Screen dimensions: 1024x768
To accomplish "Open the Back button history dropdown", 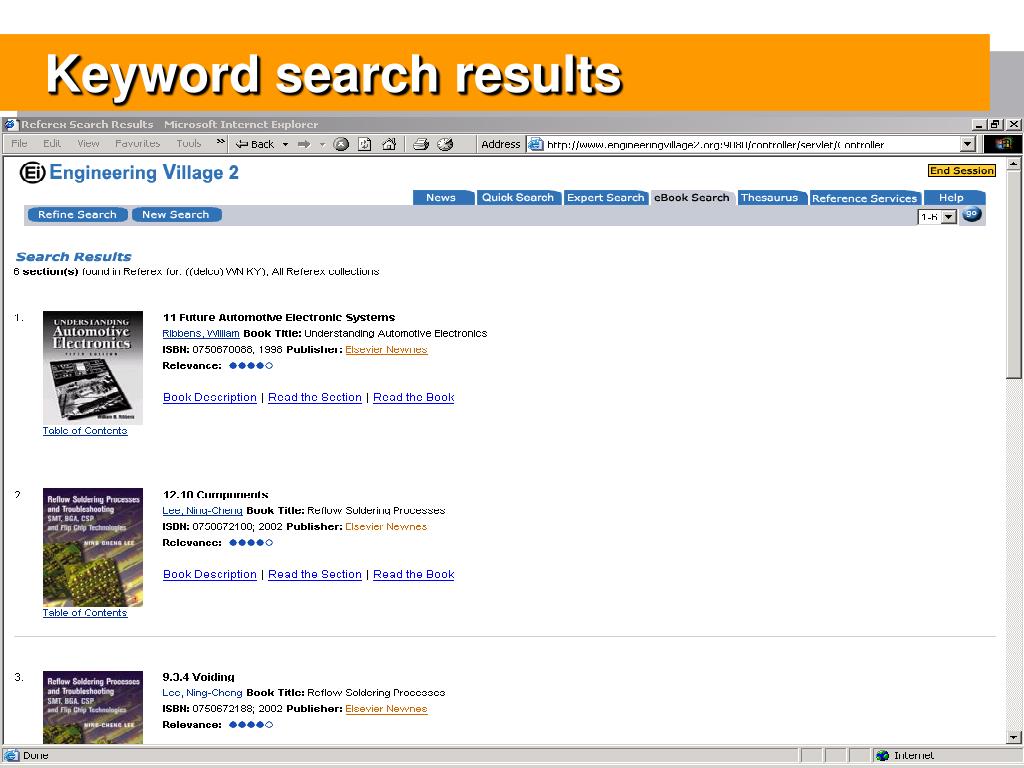I will (x=285, y=144).
